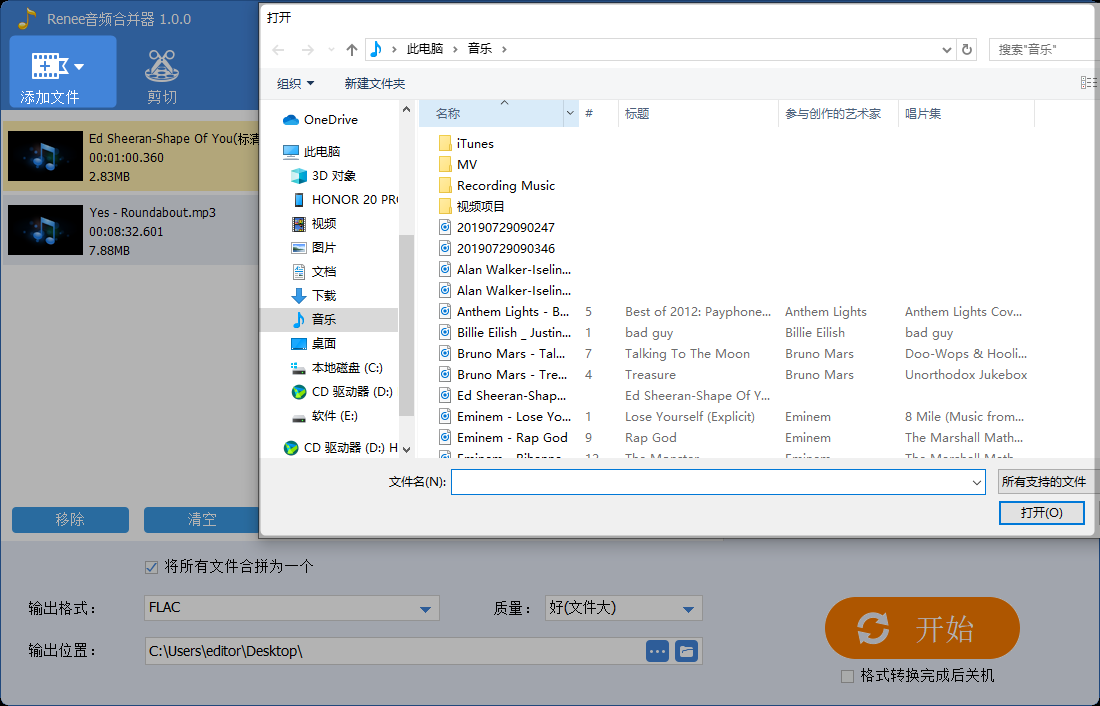Refresh the Music folder listing
This screenshot has width=1100, height=706.
(967, 50)
